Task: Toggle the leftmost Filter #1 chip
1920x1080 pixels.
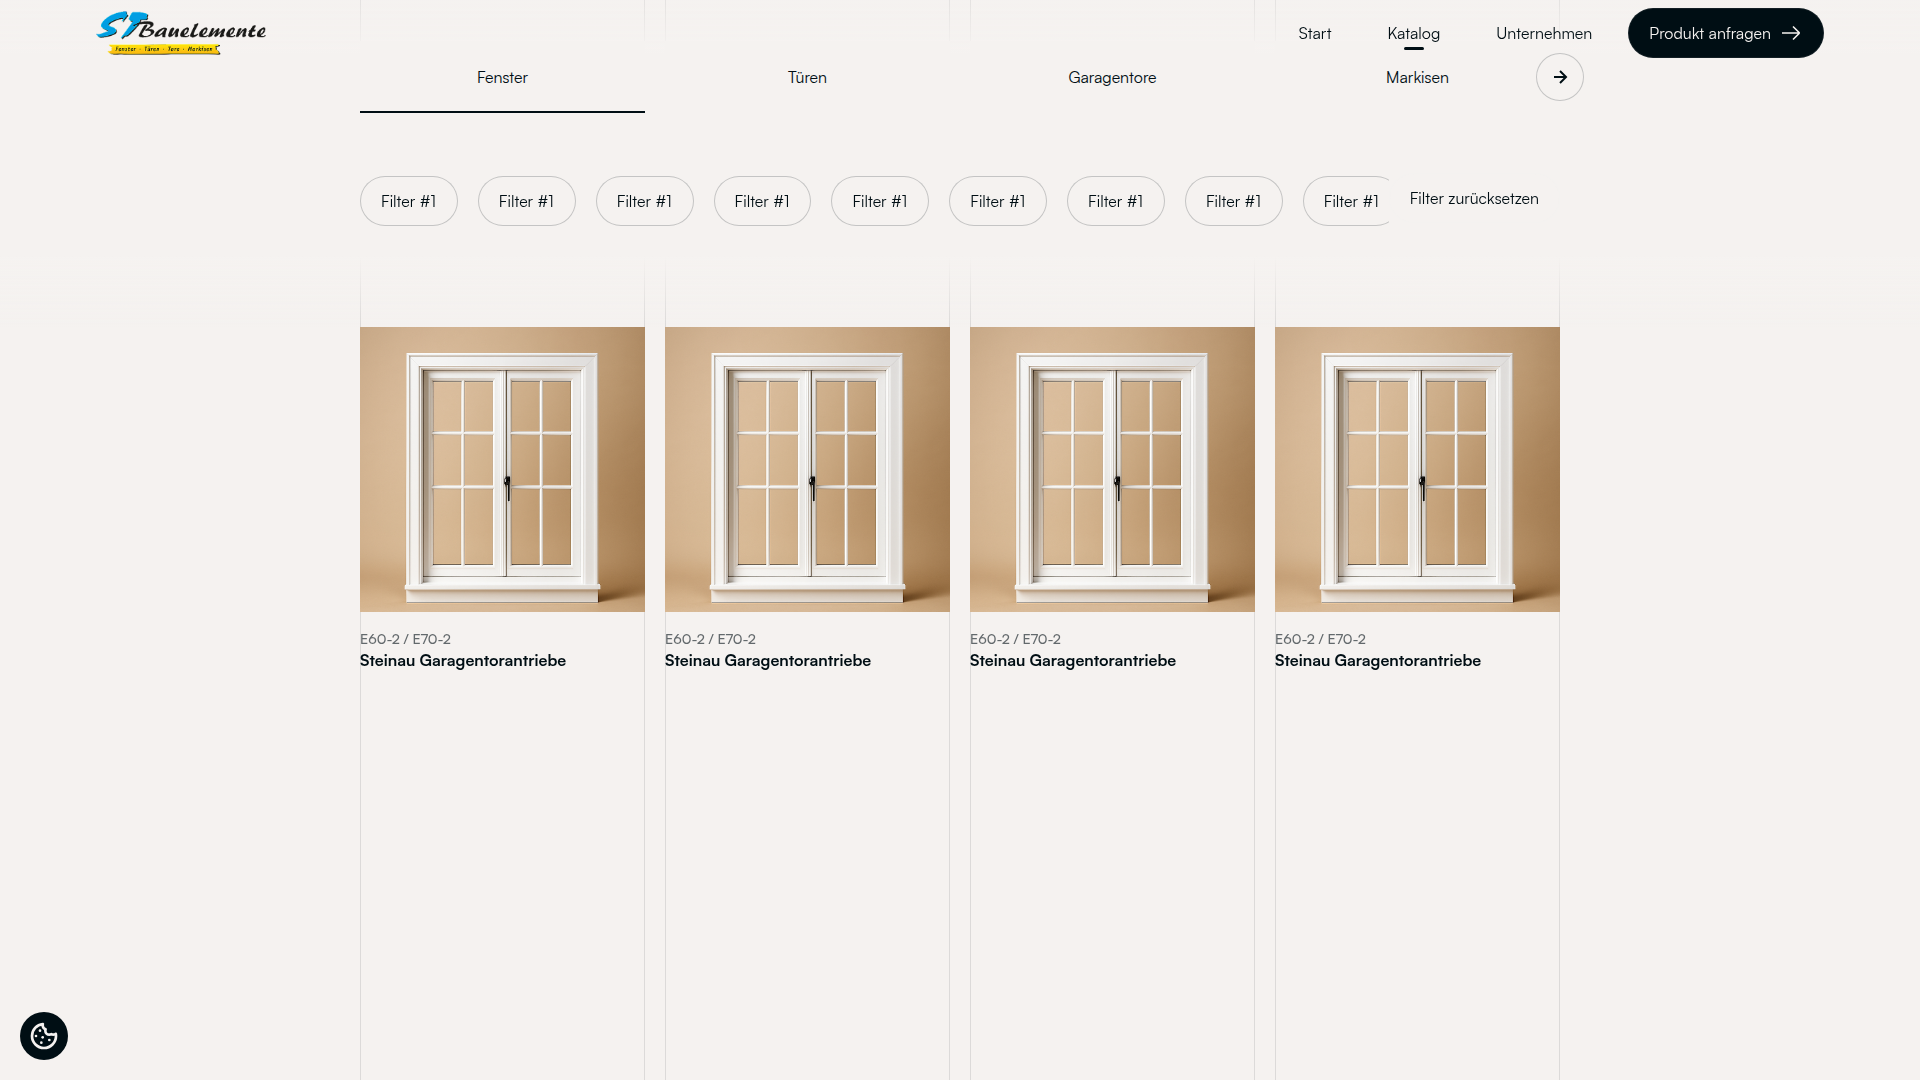Action: (408, 201)
